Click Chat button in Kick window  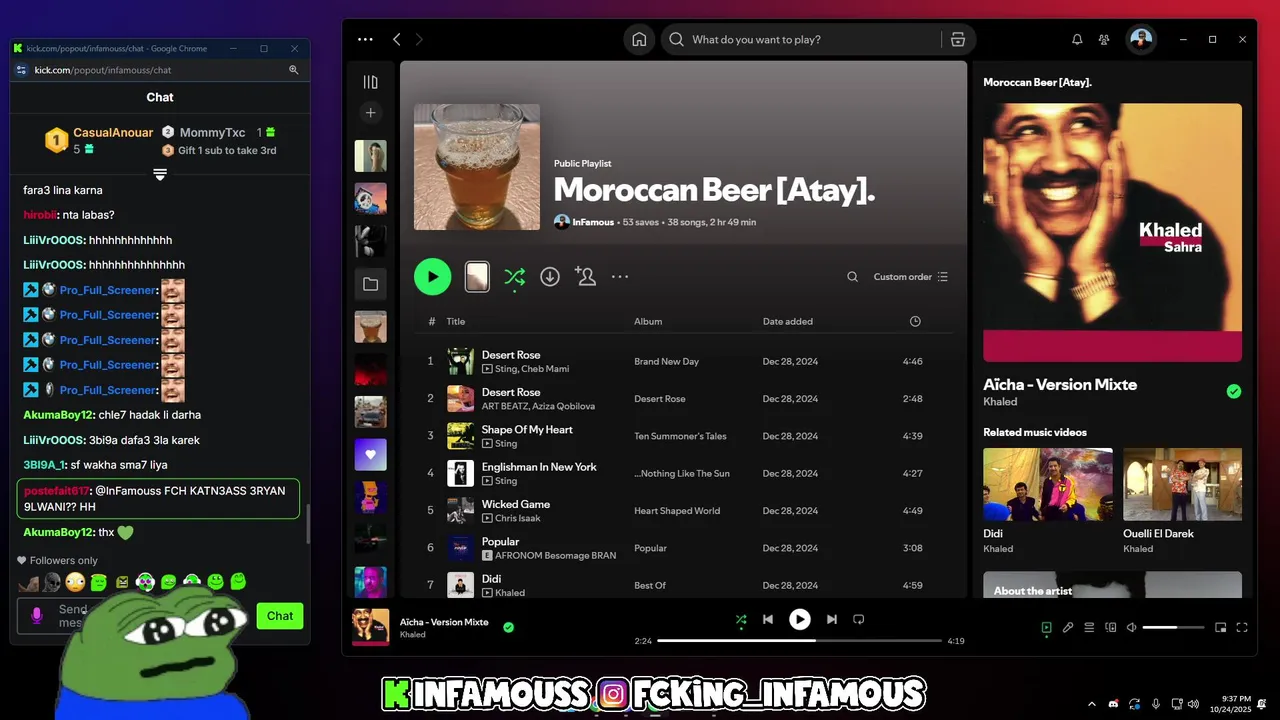click(280, 616)
